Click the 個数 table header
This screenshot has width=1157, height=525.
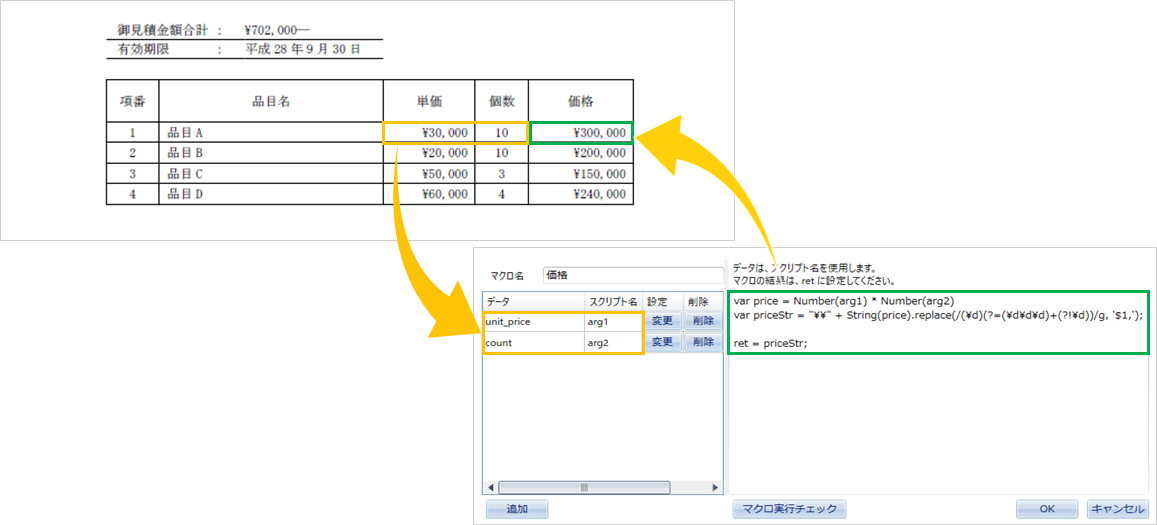coord(502,102)
